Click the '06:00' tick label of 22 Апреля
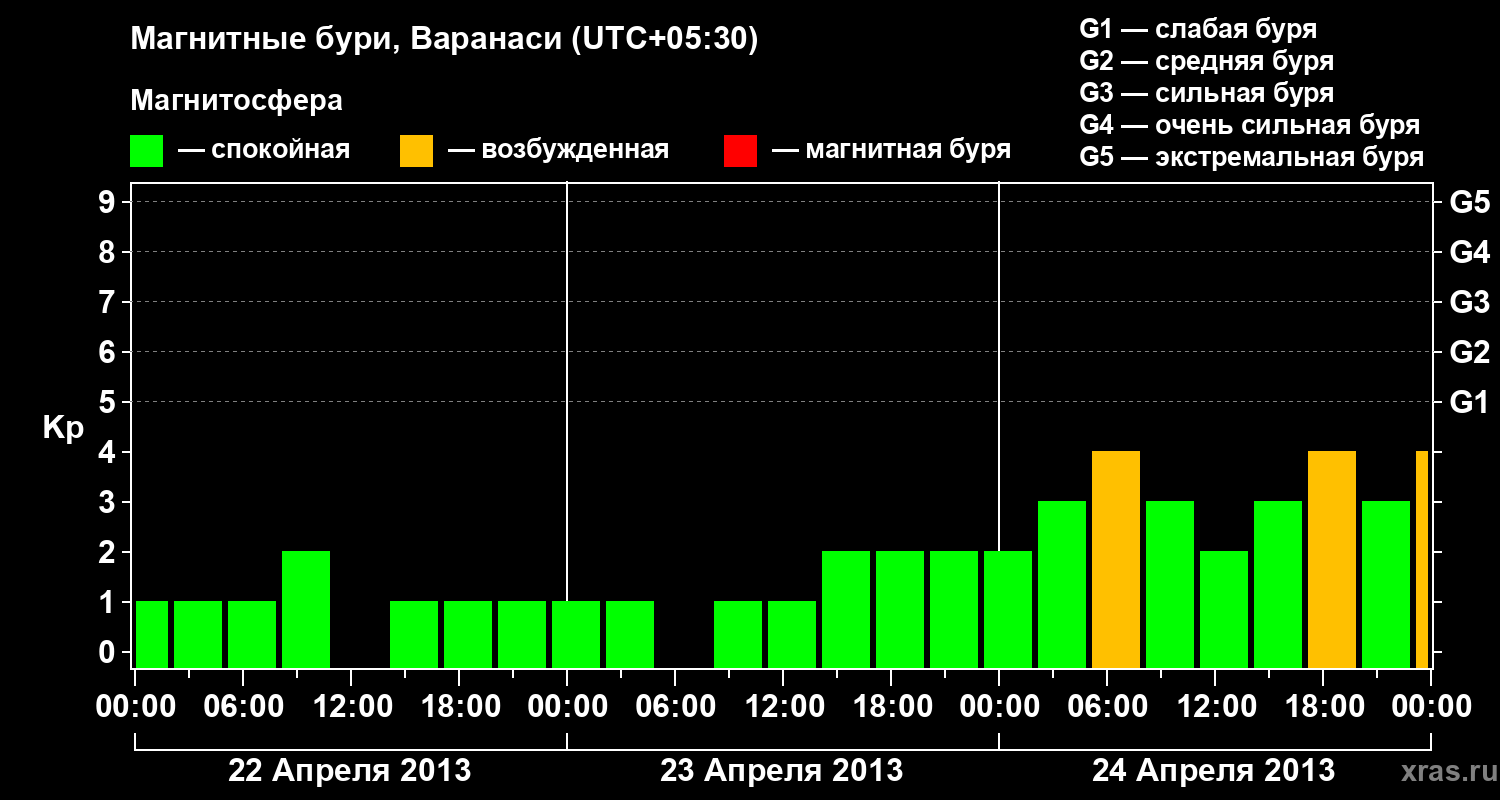 pyautogui.click(x=243, y=707)
